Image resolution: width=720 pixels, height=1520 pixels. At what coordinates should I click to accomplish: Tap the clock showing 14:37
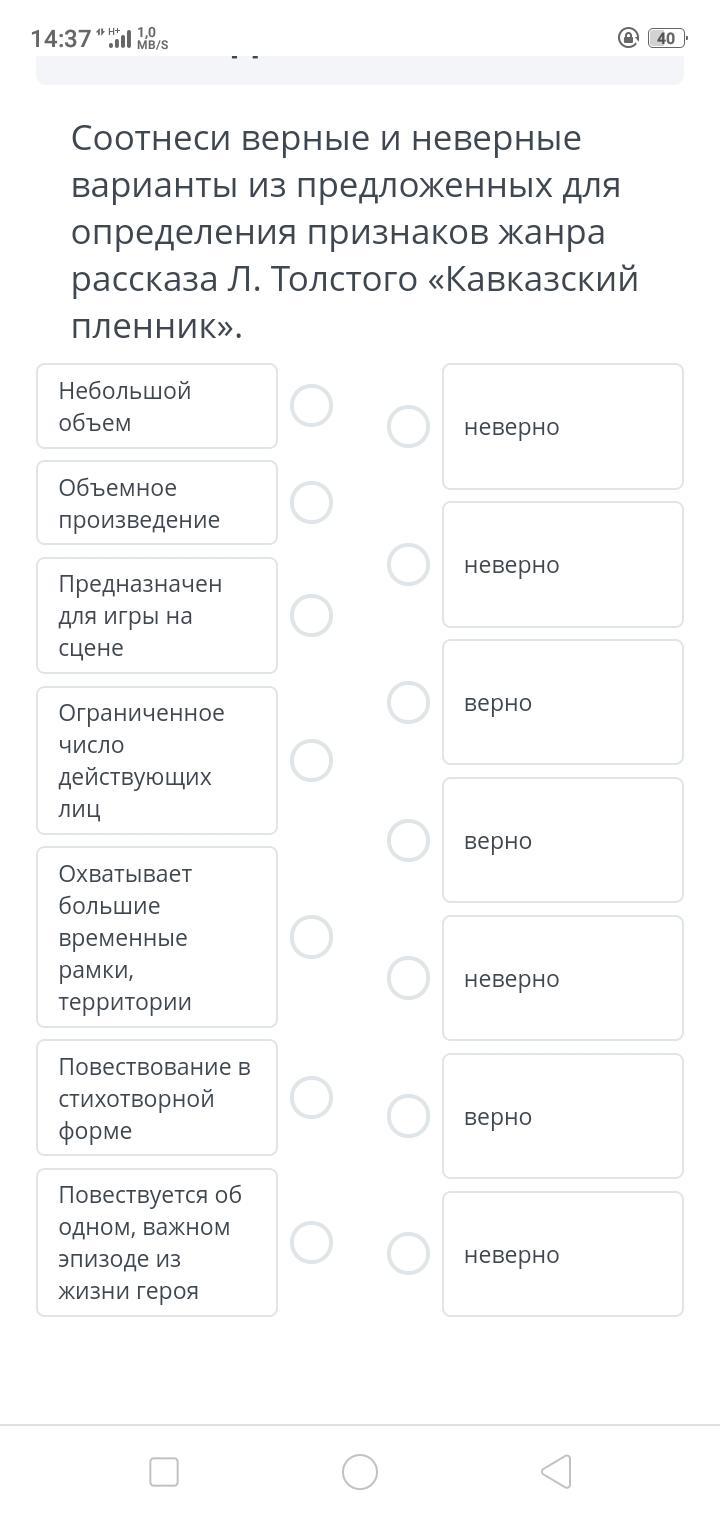[x=61, y=38]
